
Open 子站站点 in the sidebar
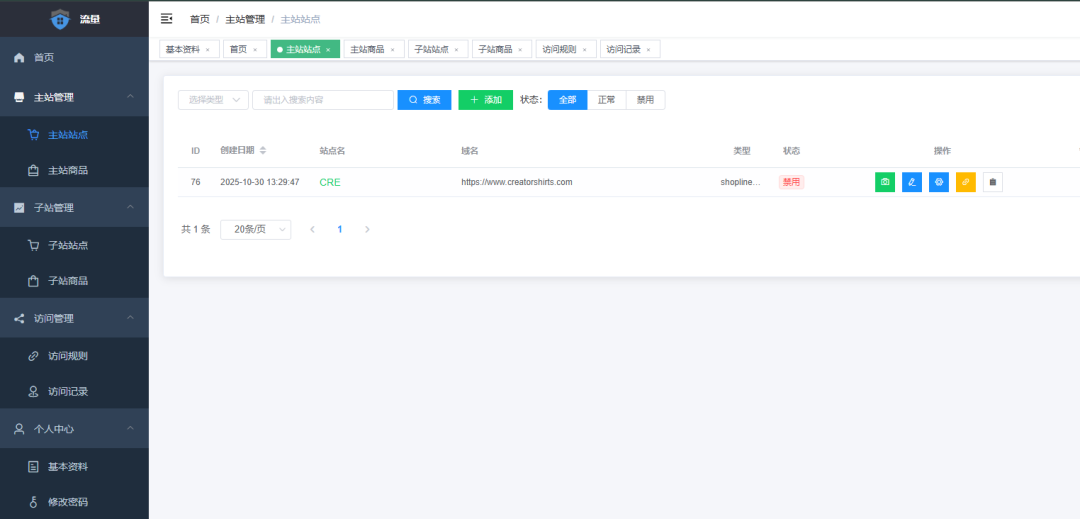[x=74, y=245]
